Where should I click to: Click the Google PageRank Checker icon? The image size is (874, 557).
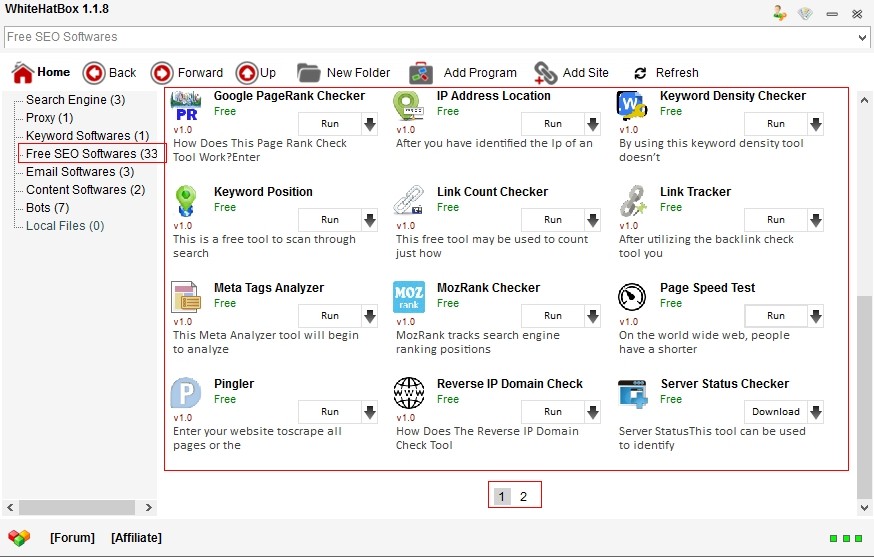point(186,106)
